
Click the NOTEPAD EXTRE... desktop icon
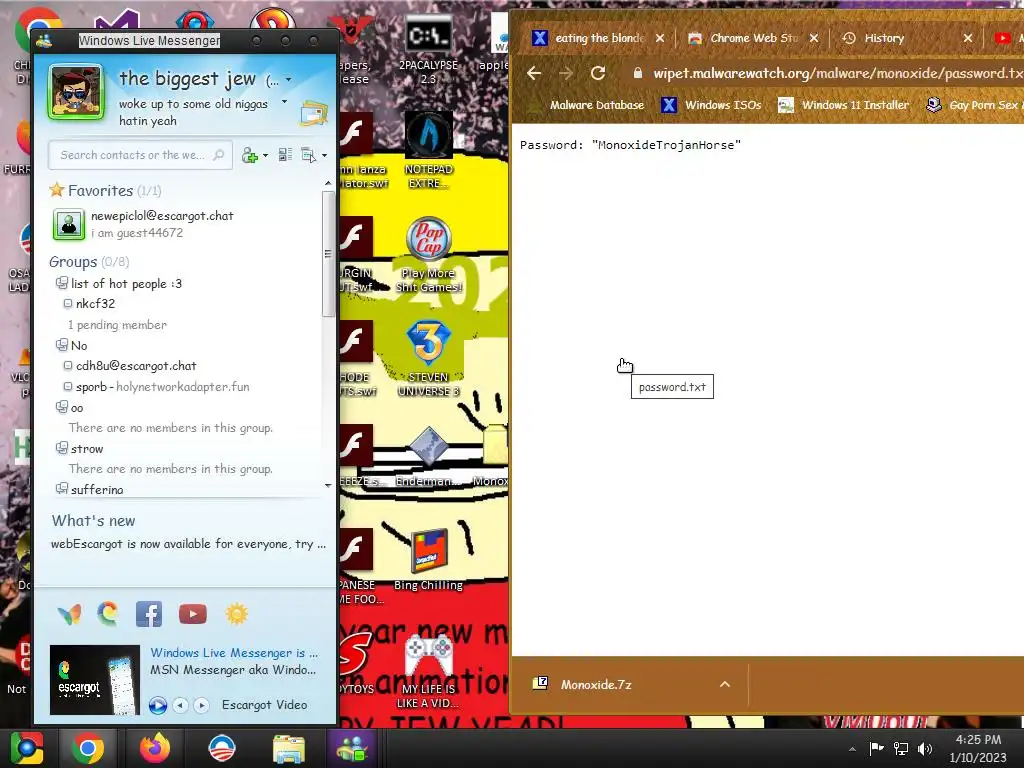[x=428, y=151]
